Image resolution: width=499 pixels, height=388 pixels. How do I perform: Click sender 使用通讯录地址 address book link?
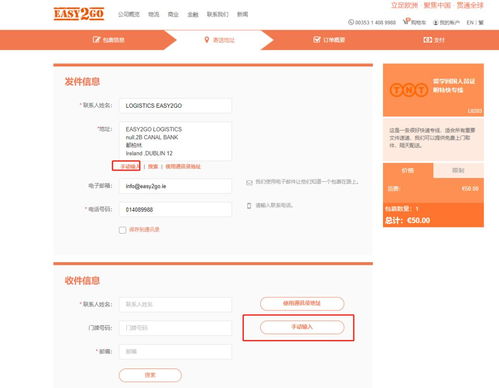coord(183,166)
